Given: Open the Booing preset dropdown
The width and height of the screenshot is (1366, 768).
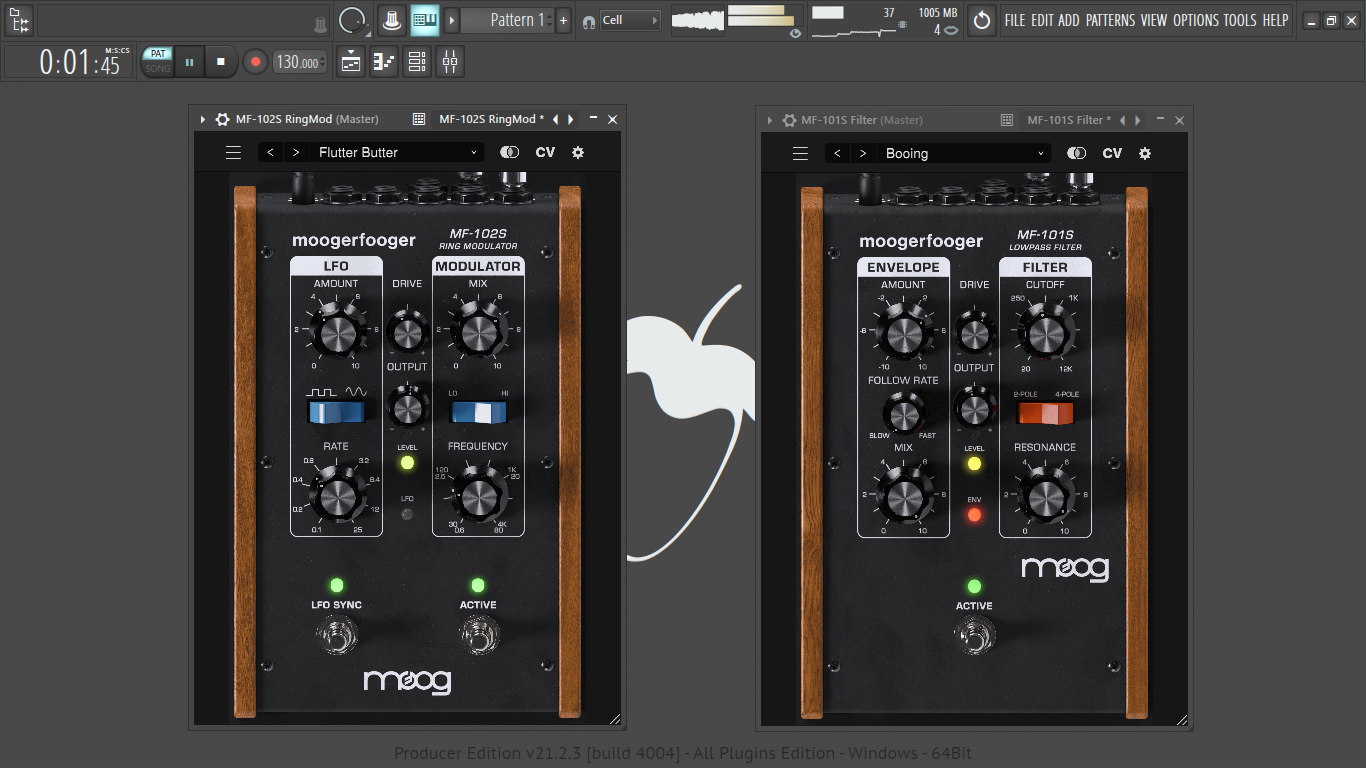Looking at the screenshot, I should coord(963,153).
